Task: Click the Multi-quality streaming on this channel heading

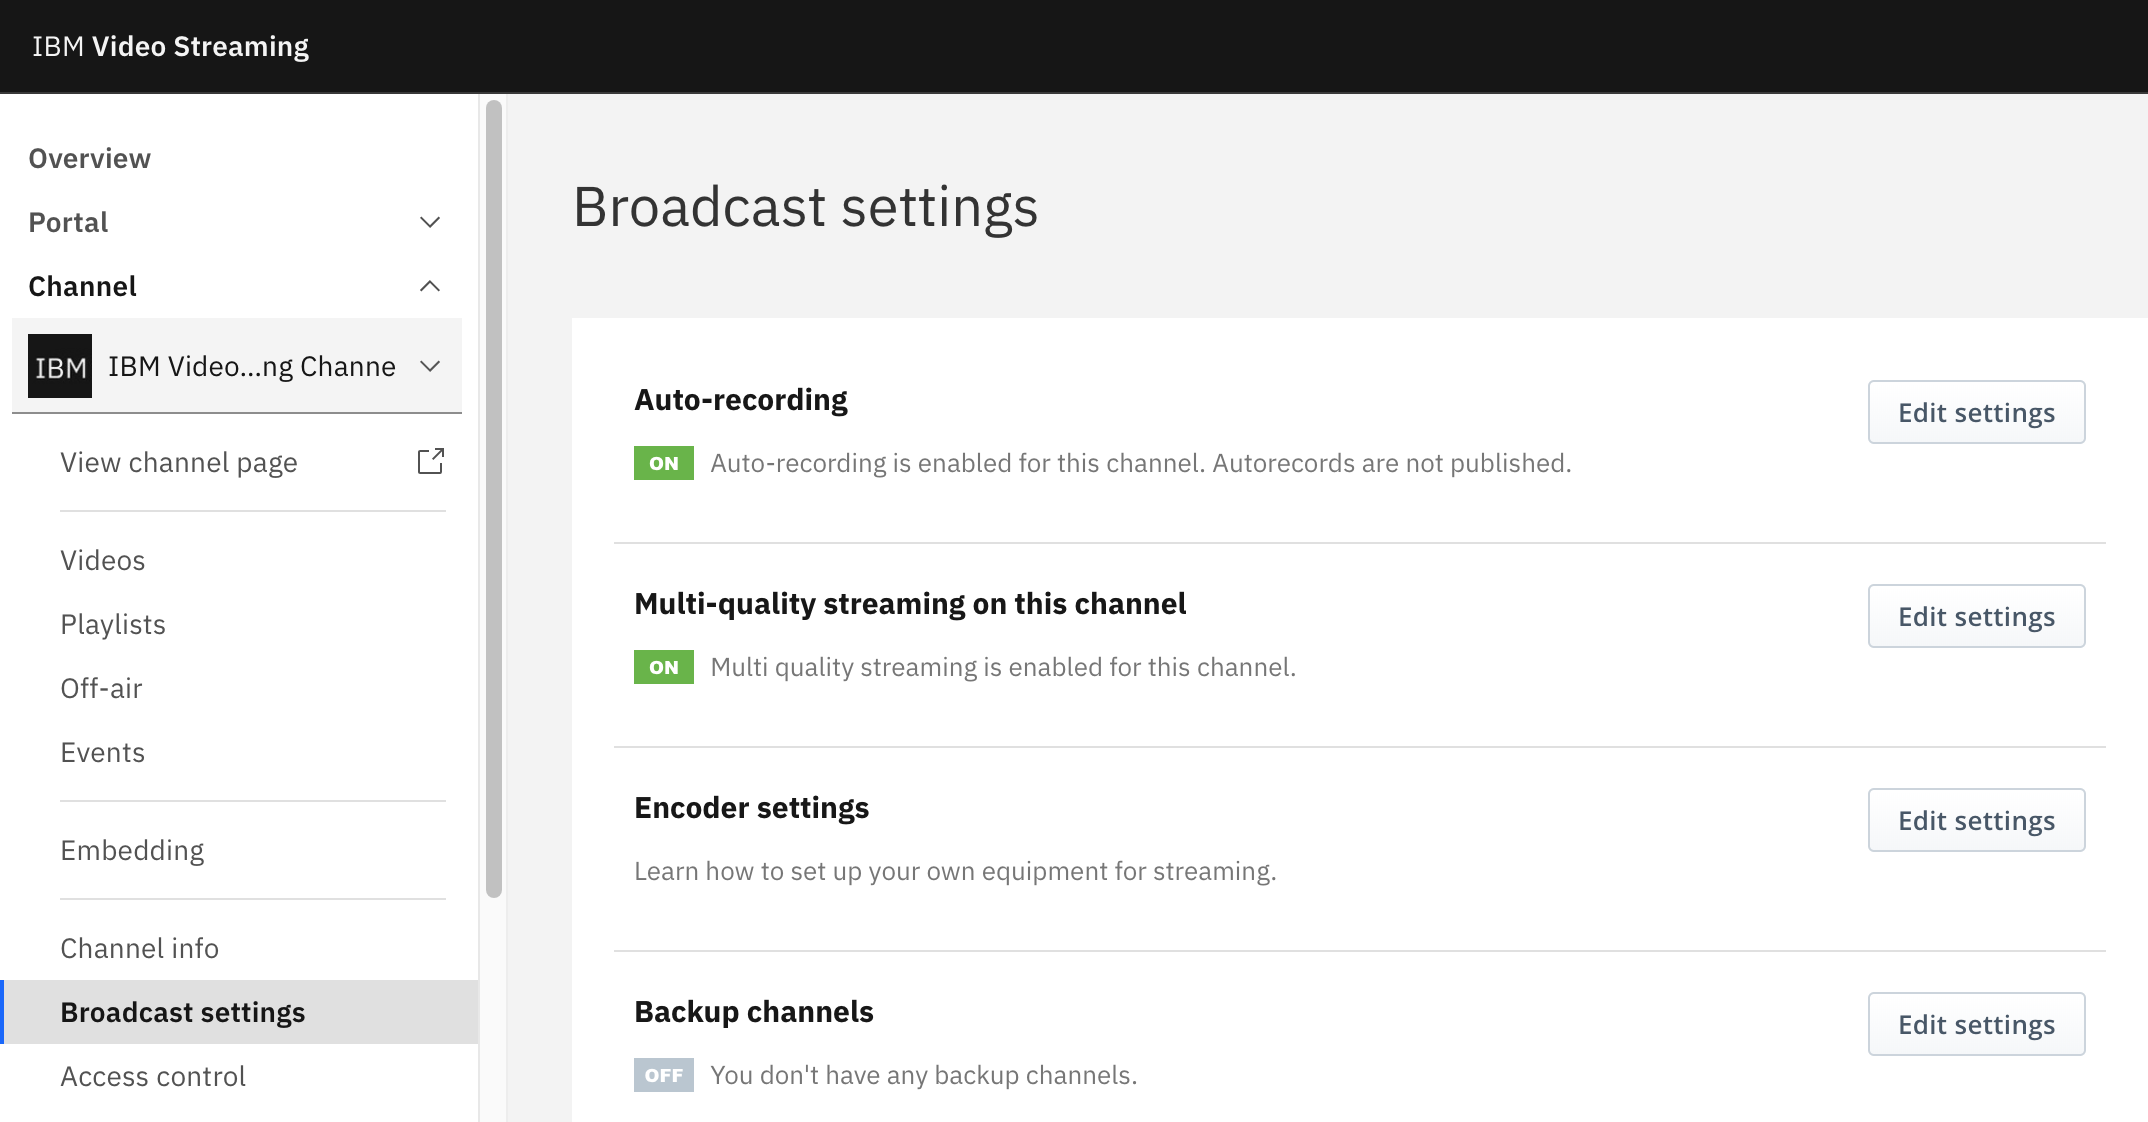Action: (910, 604)
